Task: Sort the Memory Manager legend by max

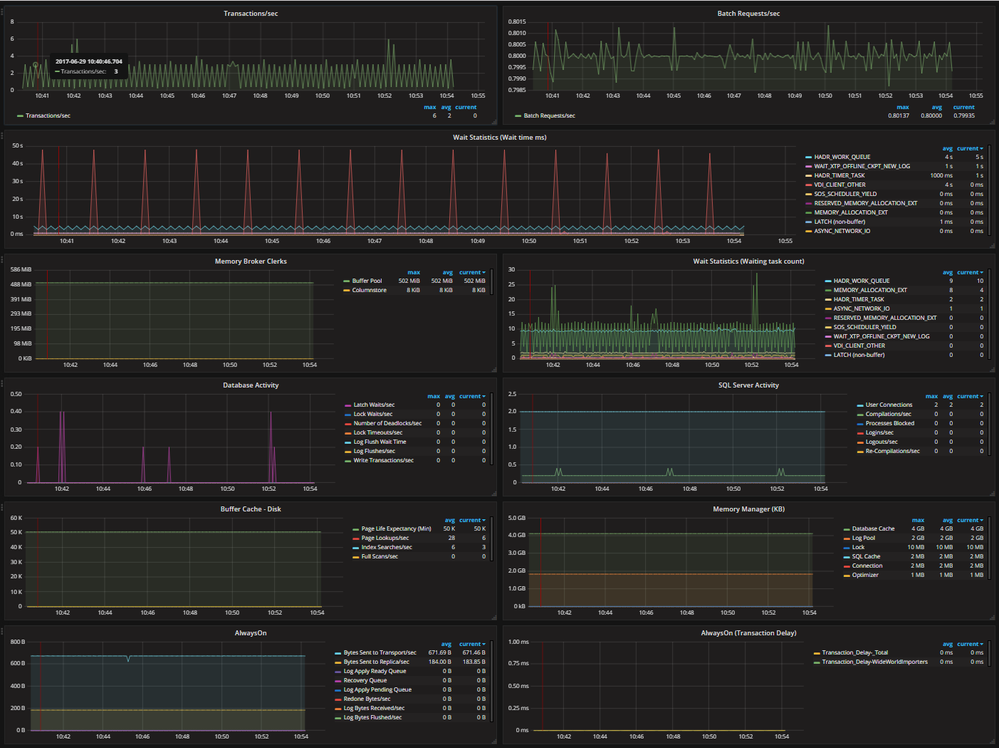Action: click(917, 520)
